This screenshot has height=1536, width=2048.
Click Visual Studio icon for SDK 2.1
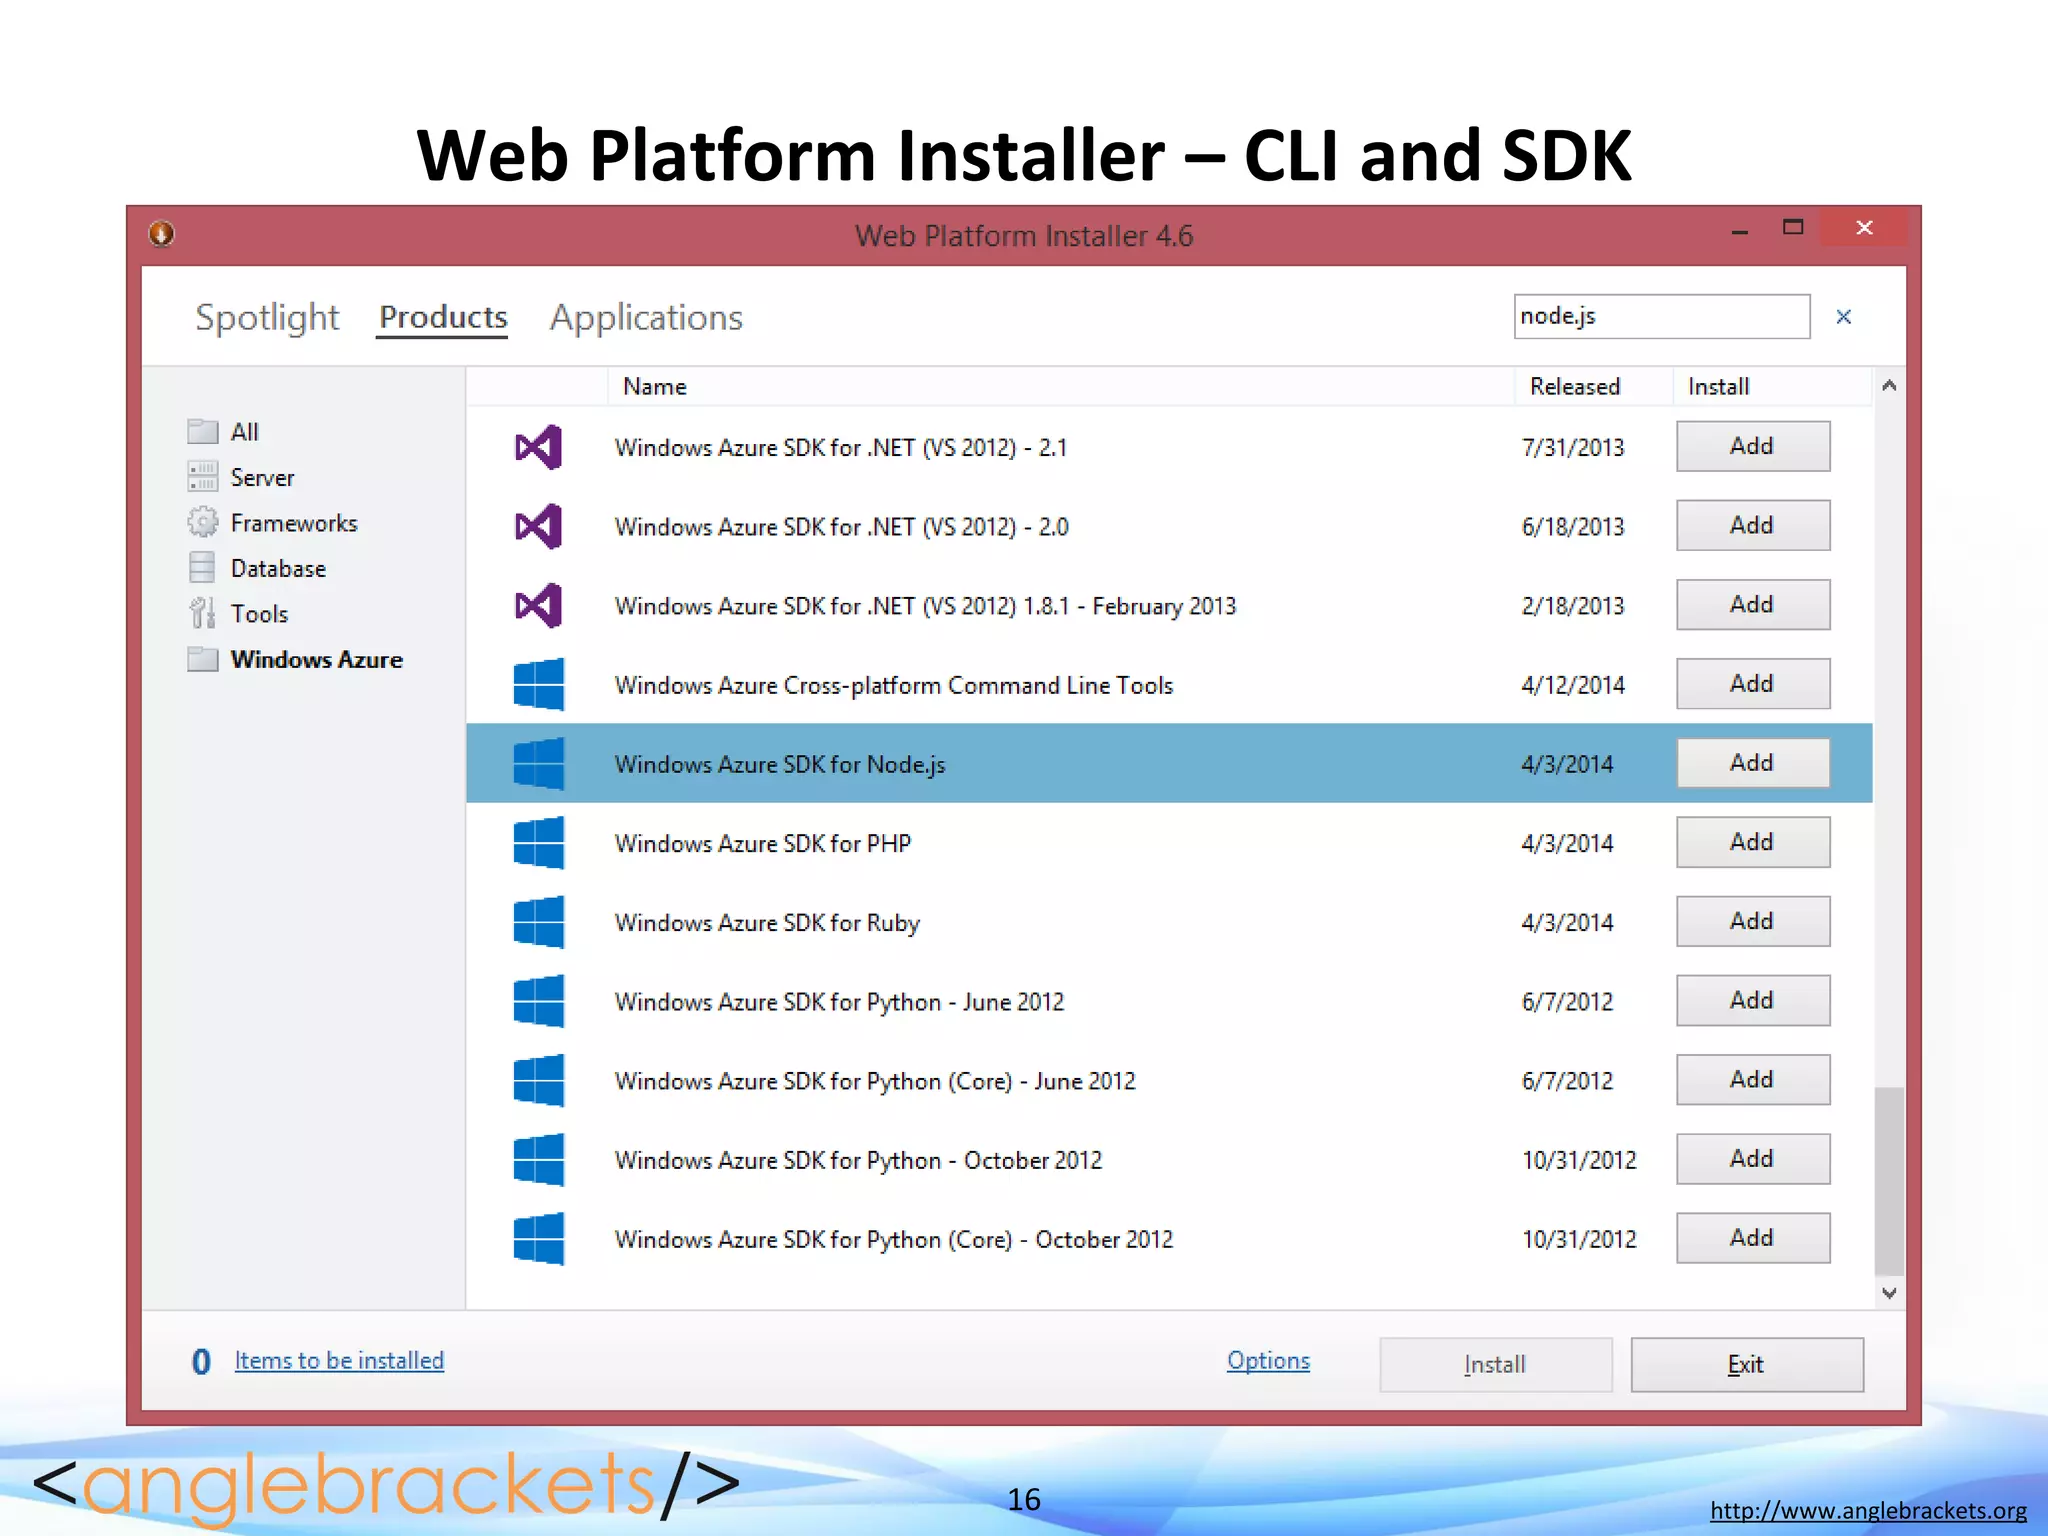pyautogui.click(x=538, y=447)
